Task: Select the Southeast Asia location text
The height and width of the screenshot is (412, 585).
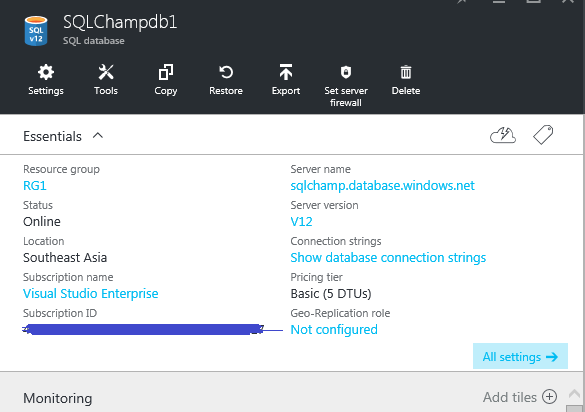Action: [65, 258]
